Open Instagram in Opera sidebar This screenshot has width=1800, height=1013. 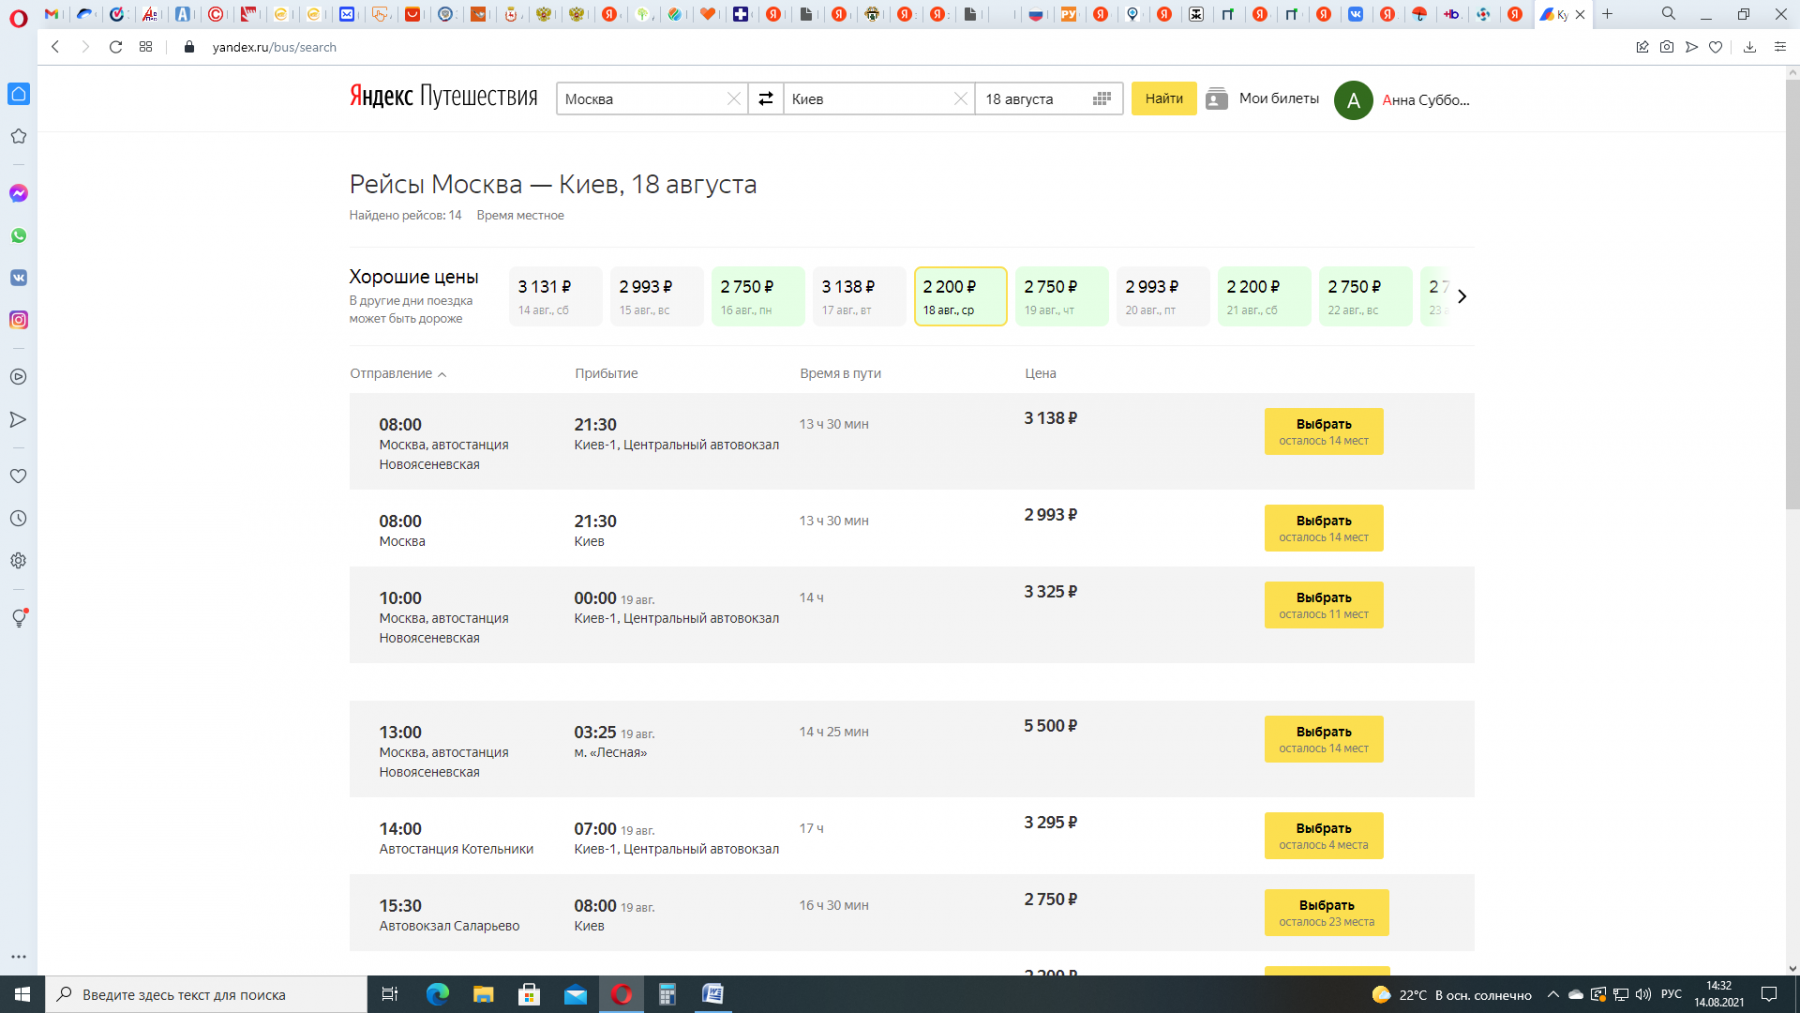pos(19,320)
